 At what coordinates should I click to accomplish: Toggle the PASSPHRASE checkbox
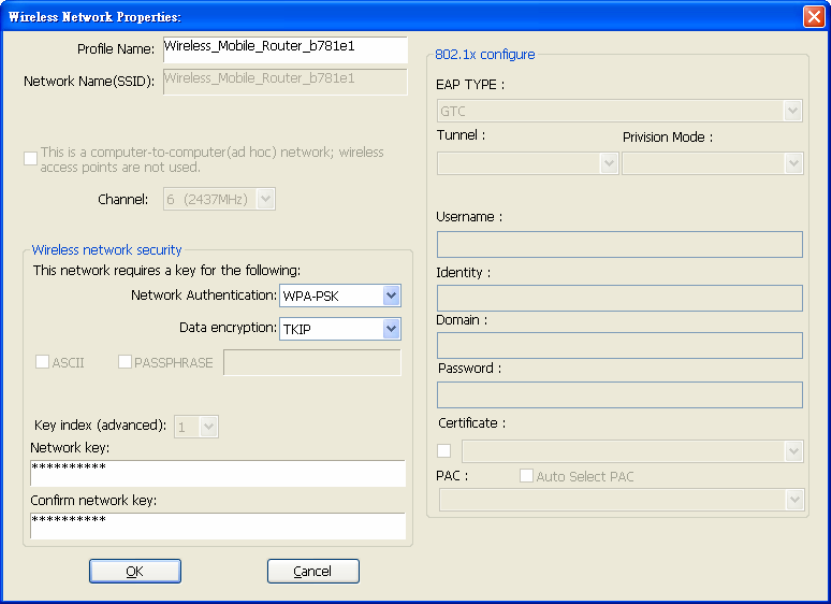pos(125,362)
